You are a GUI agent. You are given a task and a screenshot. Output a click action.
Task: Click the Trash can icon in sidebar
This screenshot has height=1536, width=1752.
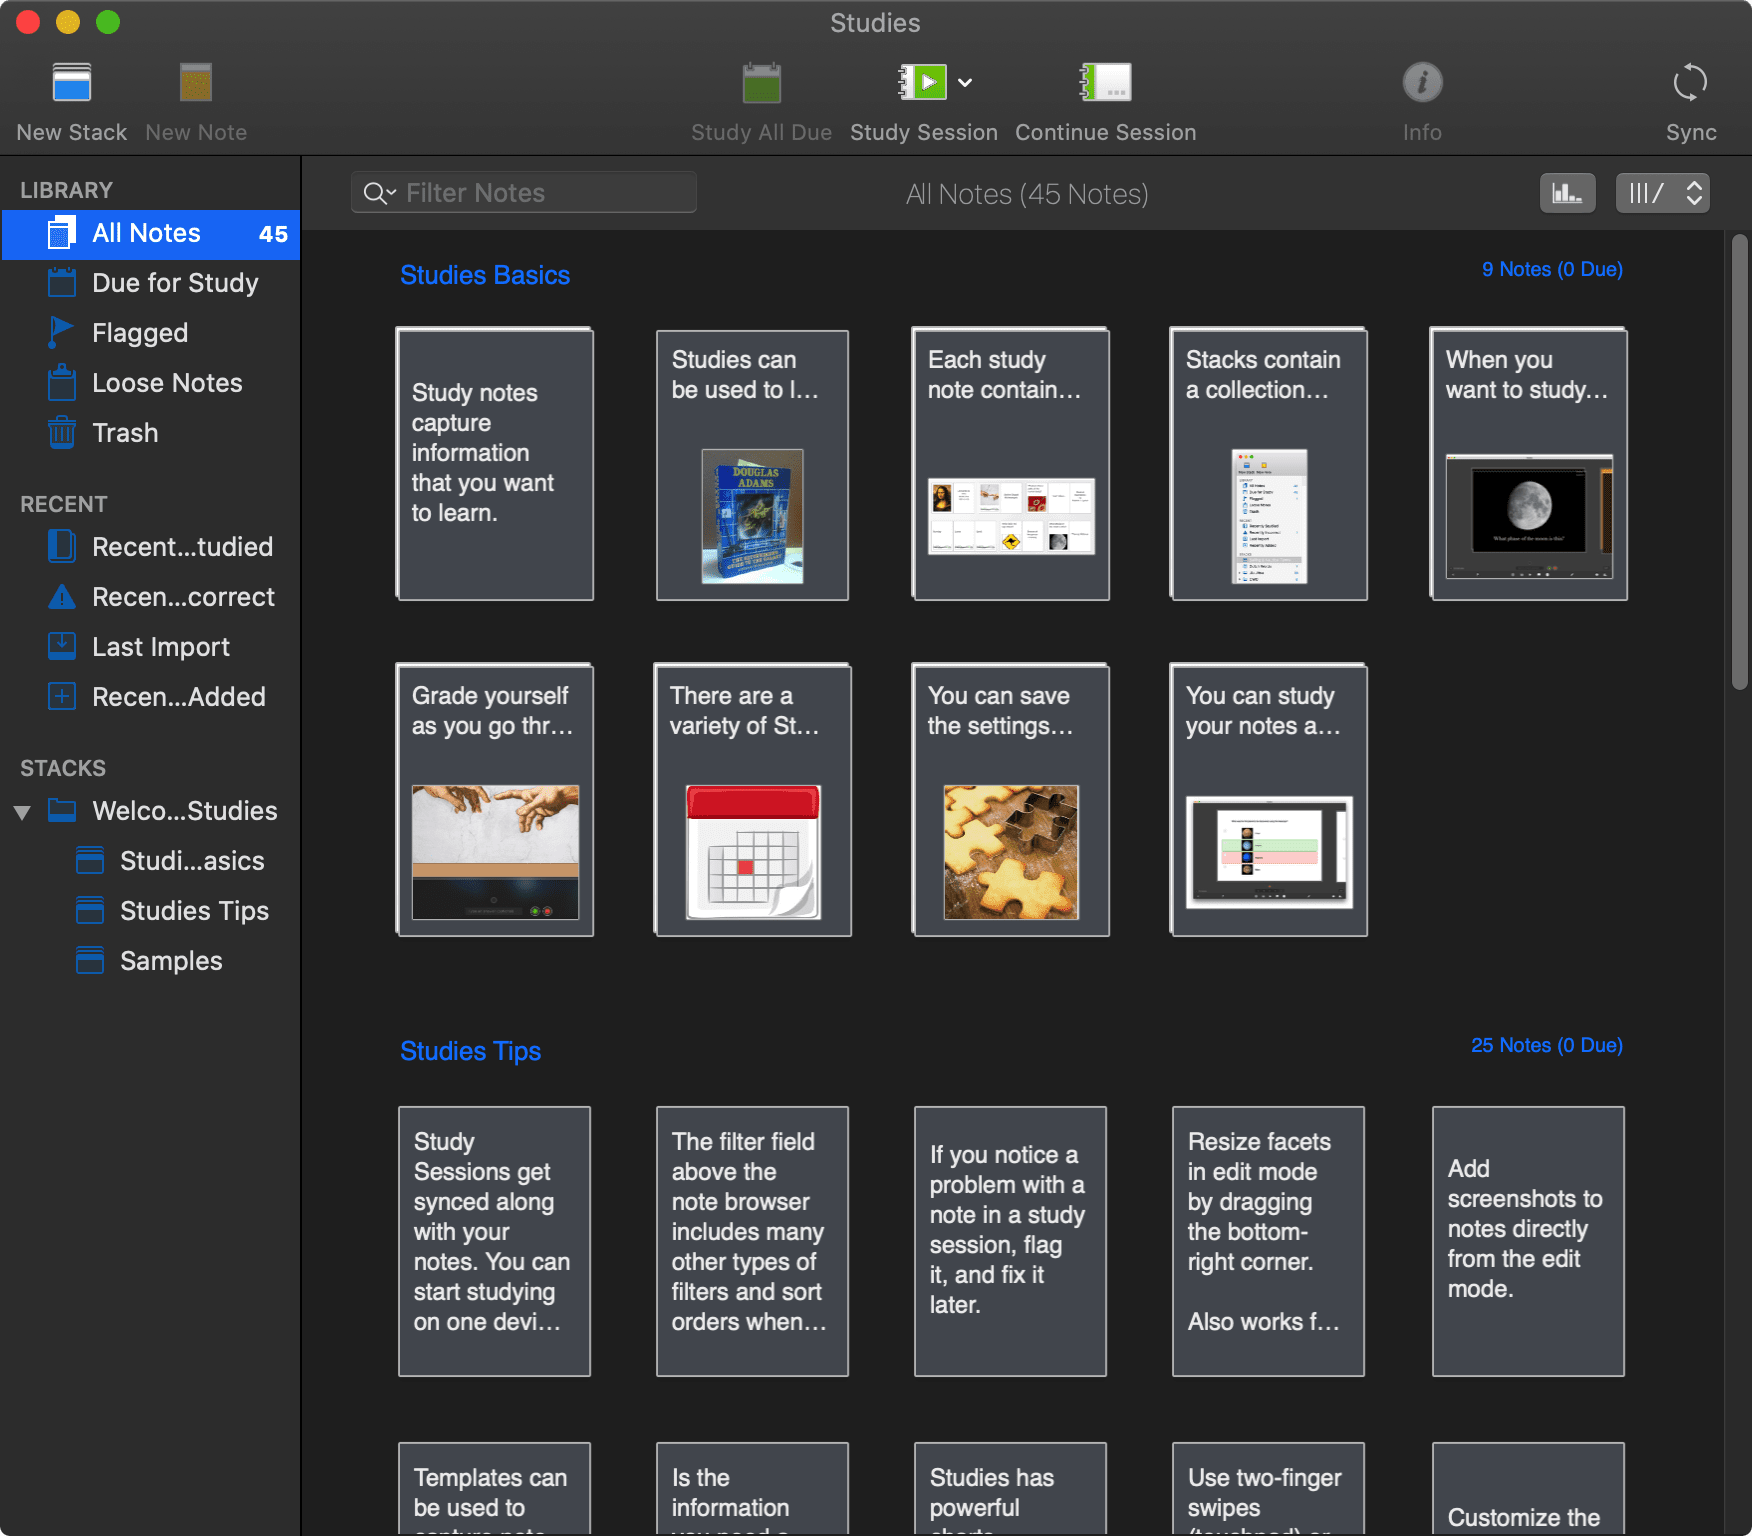[62, 433]
